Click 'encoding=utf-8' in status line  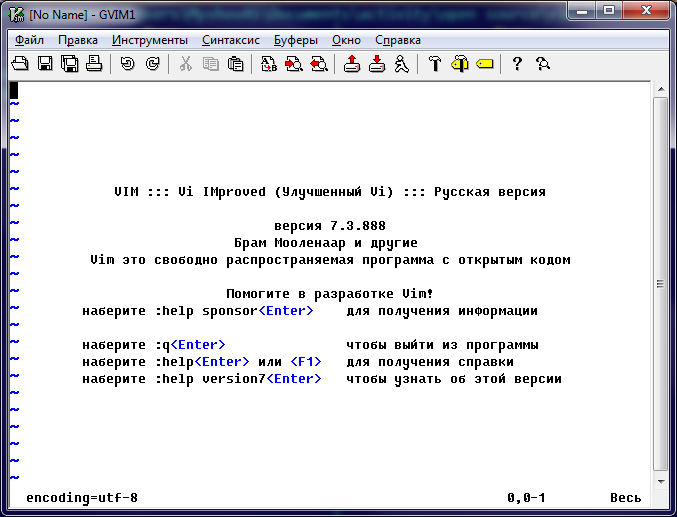point(82,498)
